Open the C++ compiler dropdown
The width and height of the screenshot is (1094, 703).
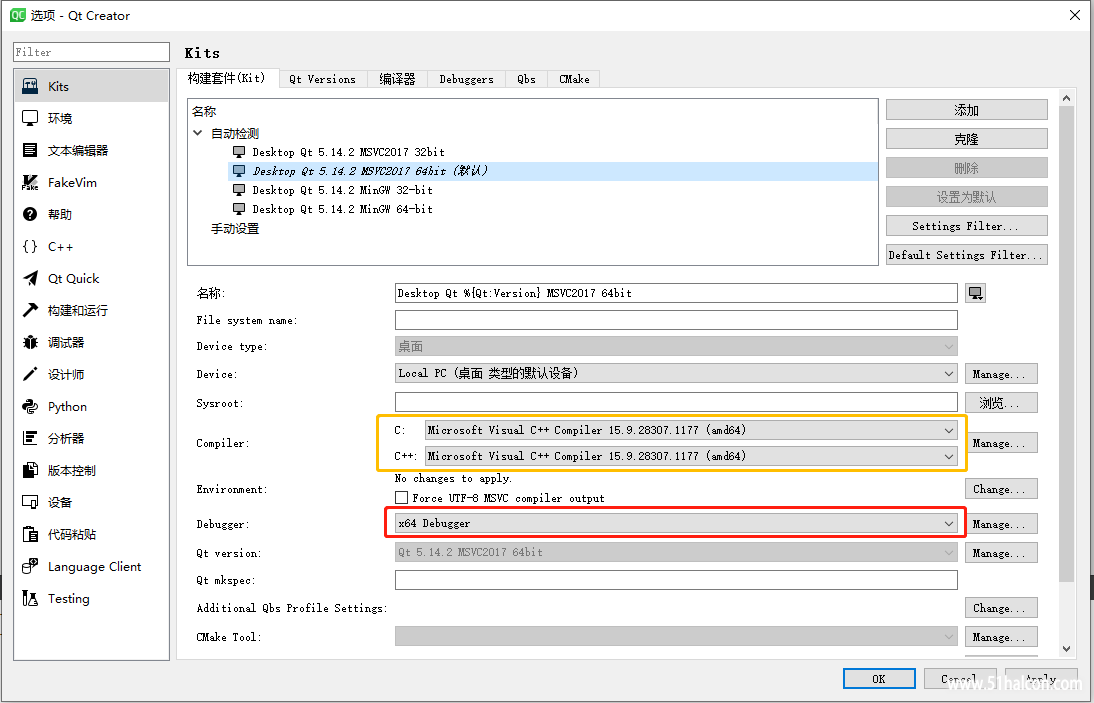pyautogui.click(x=691, y=456)
